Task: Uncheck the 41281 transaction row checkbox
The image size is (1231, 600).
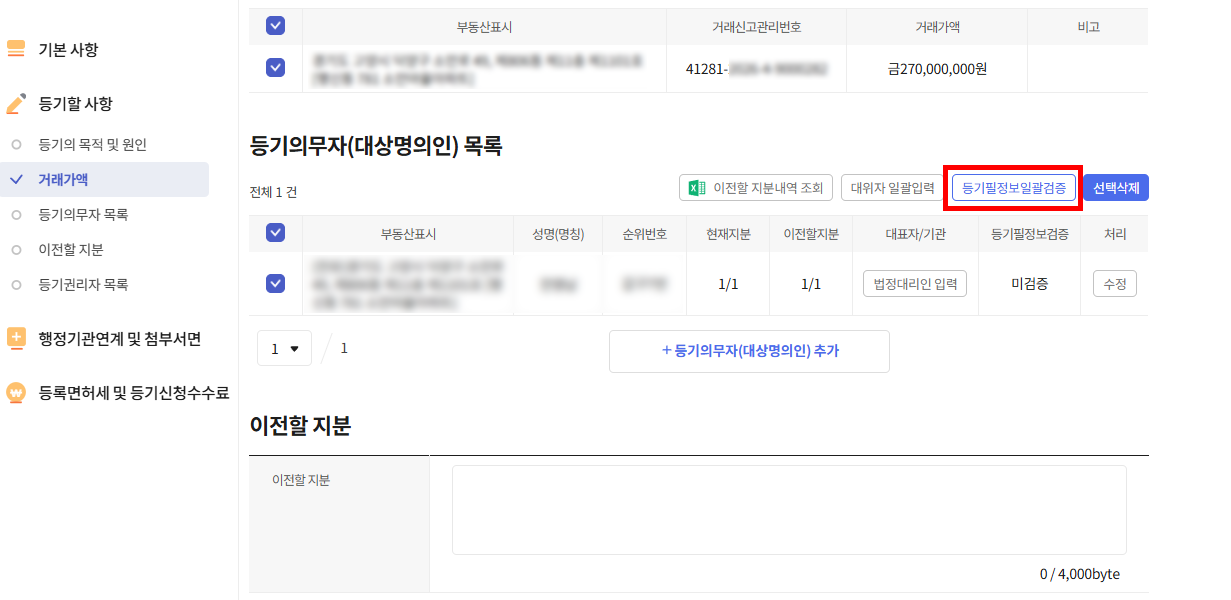Action: pos(275,68)
